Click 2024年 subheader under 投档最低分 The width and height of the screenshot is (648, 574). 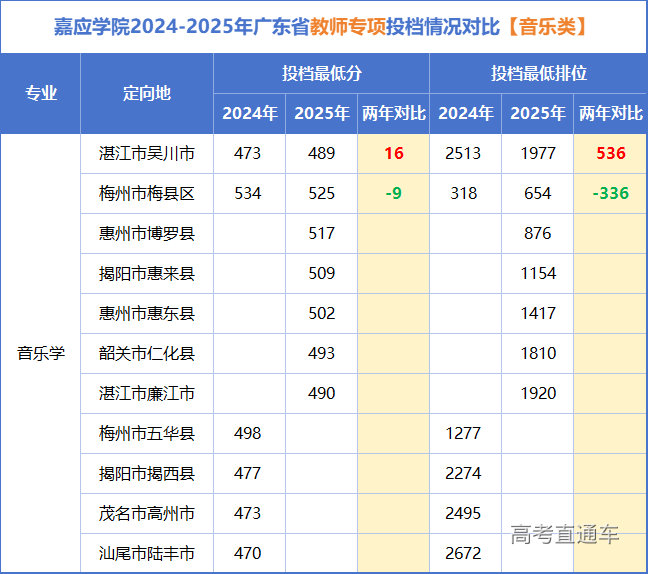click(x=249, y=114)
